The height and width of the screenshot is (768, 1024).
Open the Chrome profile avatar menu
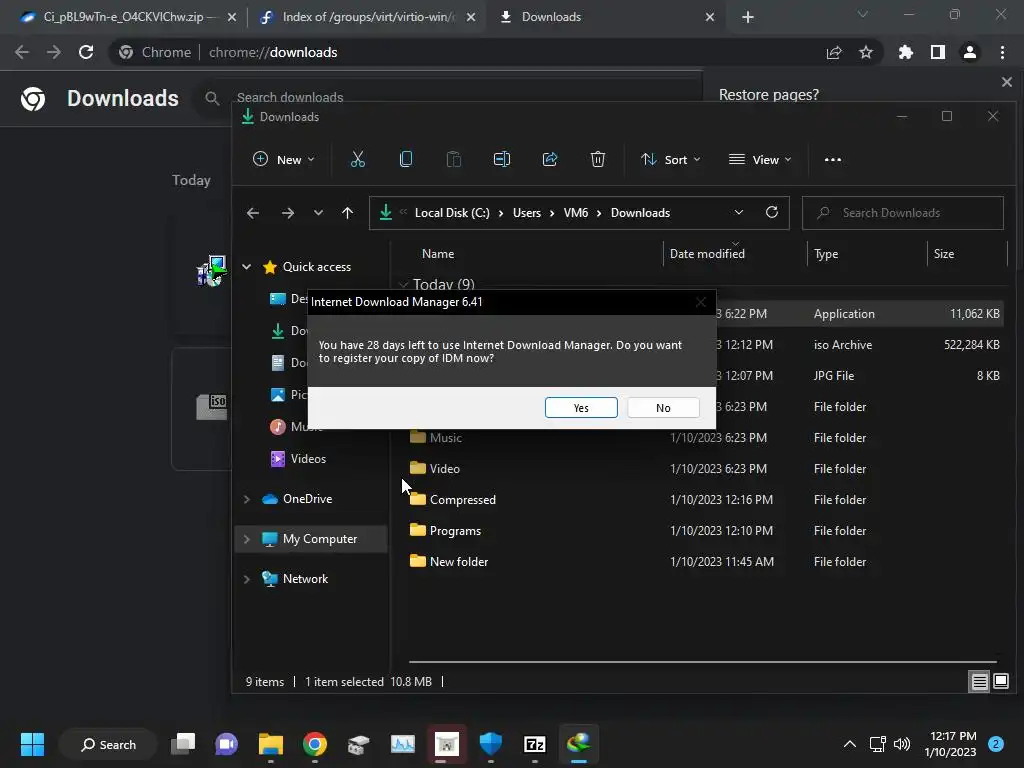click(970, 52)
